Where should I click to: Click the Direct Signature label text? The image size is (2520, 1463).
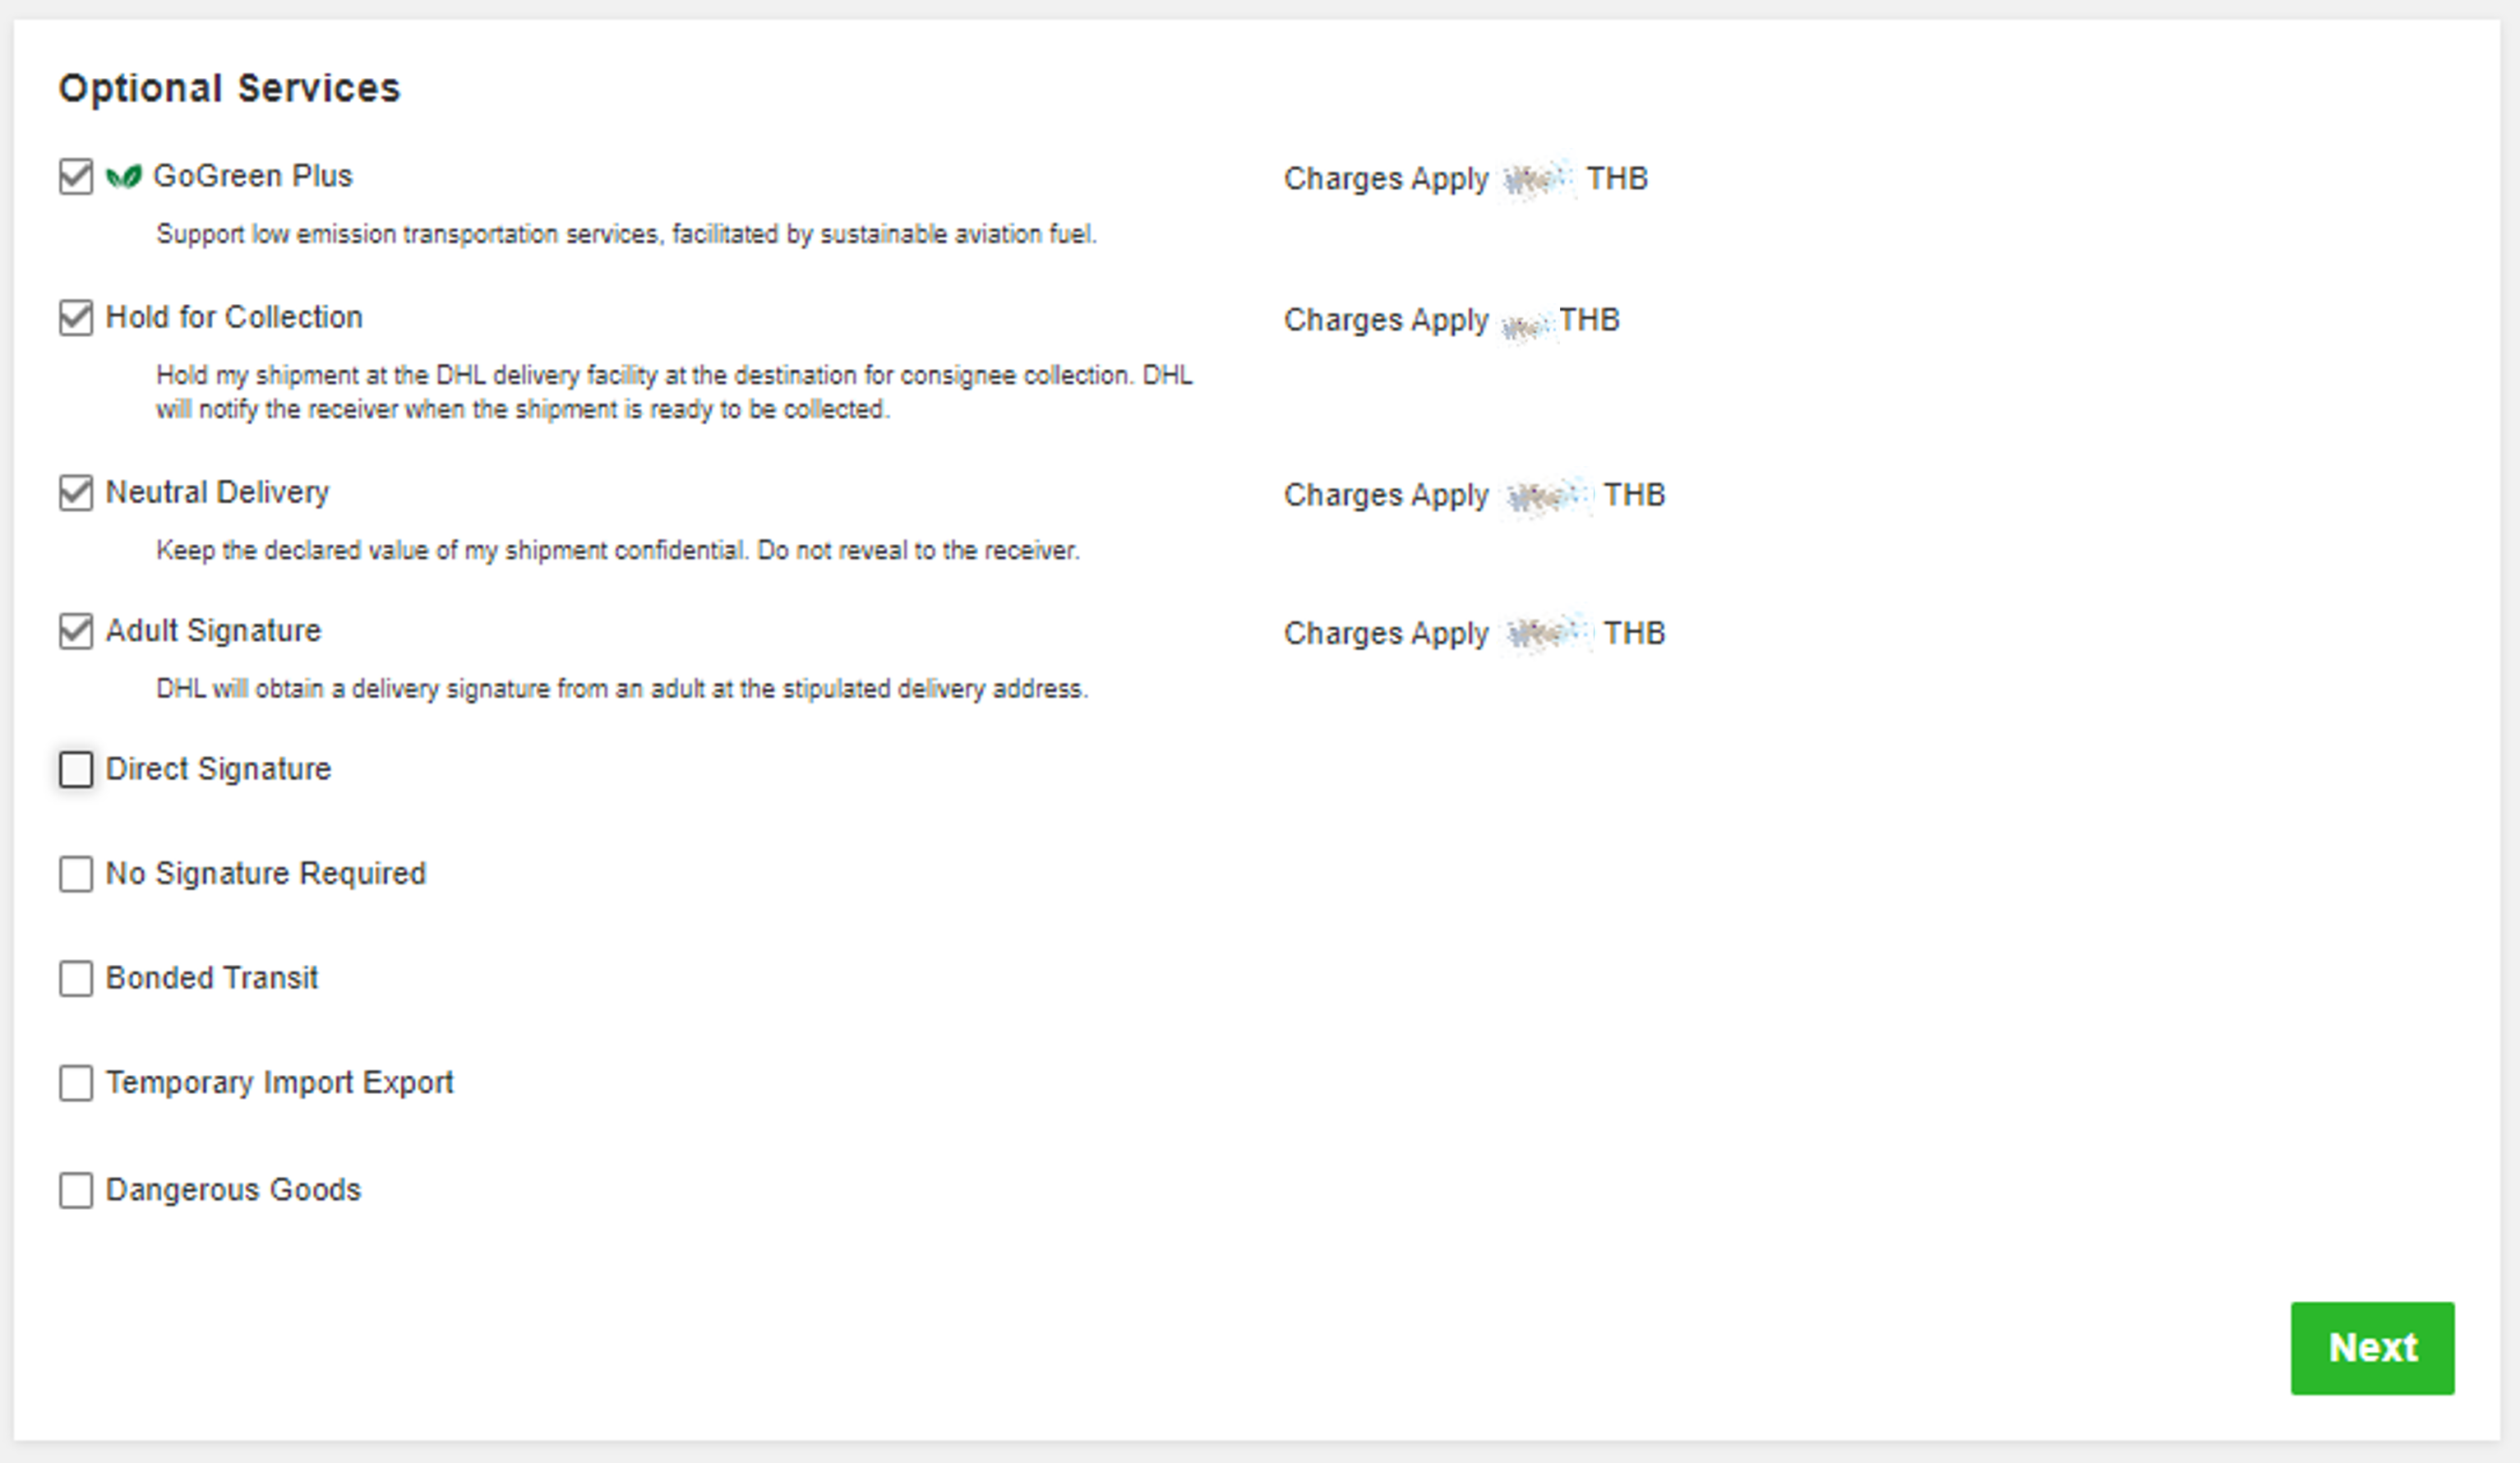click(x=218, y=769)
